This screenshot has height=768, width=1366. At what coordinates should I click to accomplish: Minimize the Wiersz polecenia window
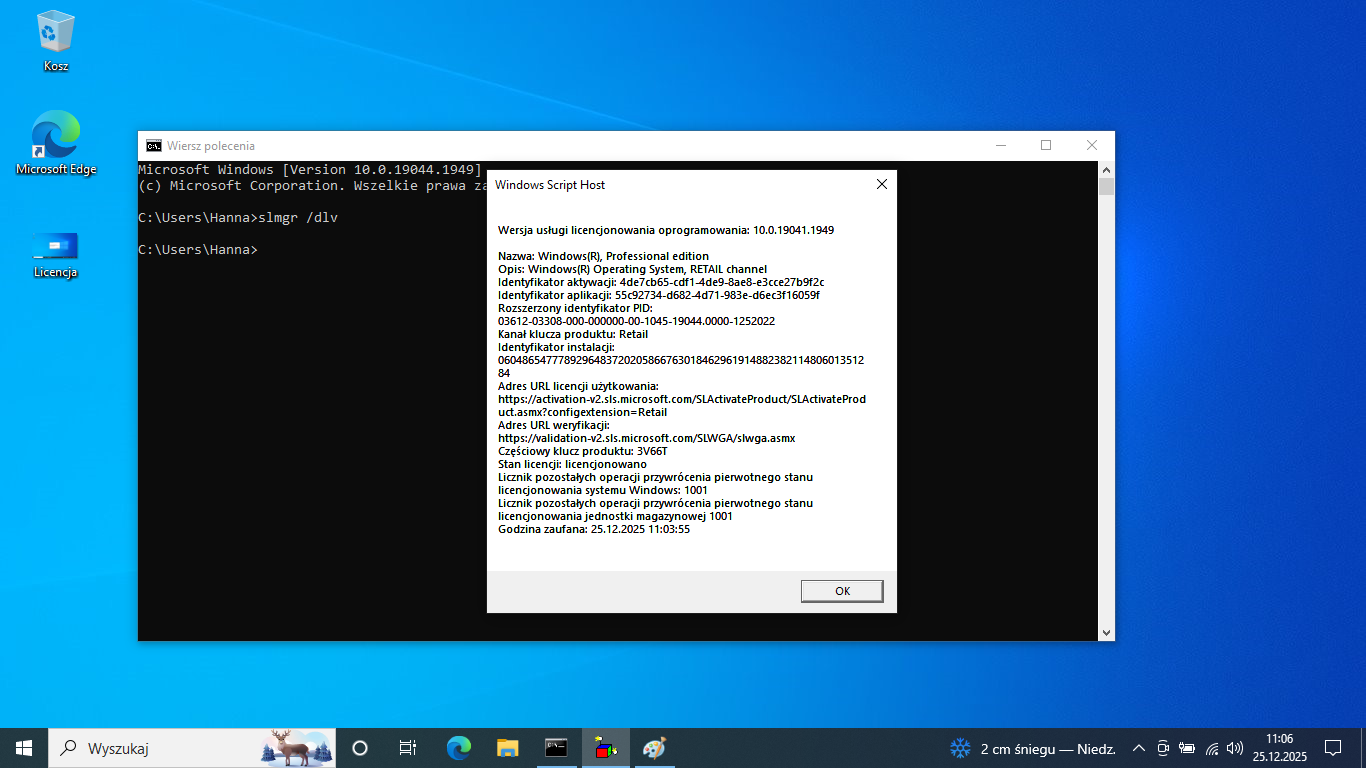[1000, 146]
